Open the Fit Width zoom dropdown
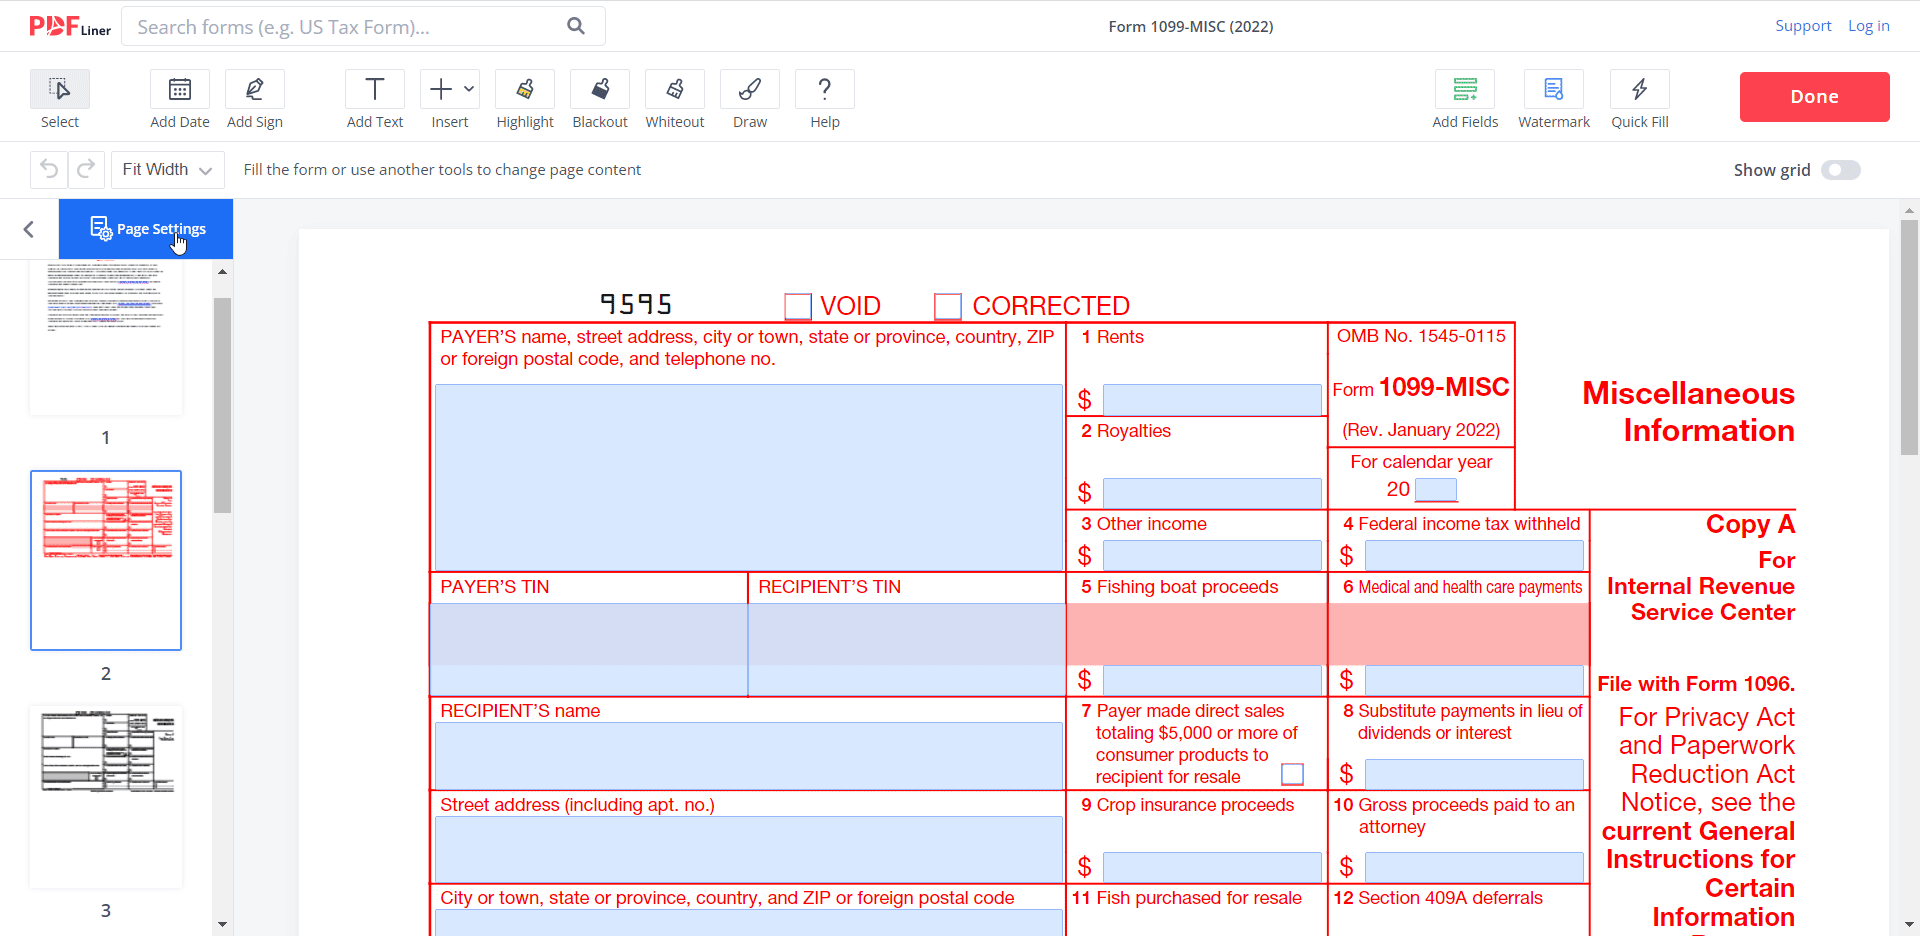Image resolution: width=1920 pixels, height=942 pixels. 167,170
